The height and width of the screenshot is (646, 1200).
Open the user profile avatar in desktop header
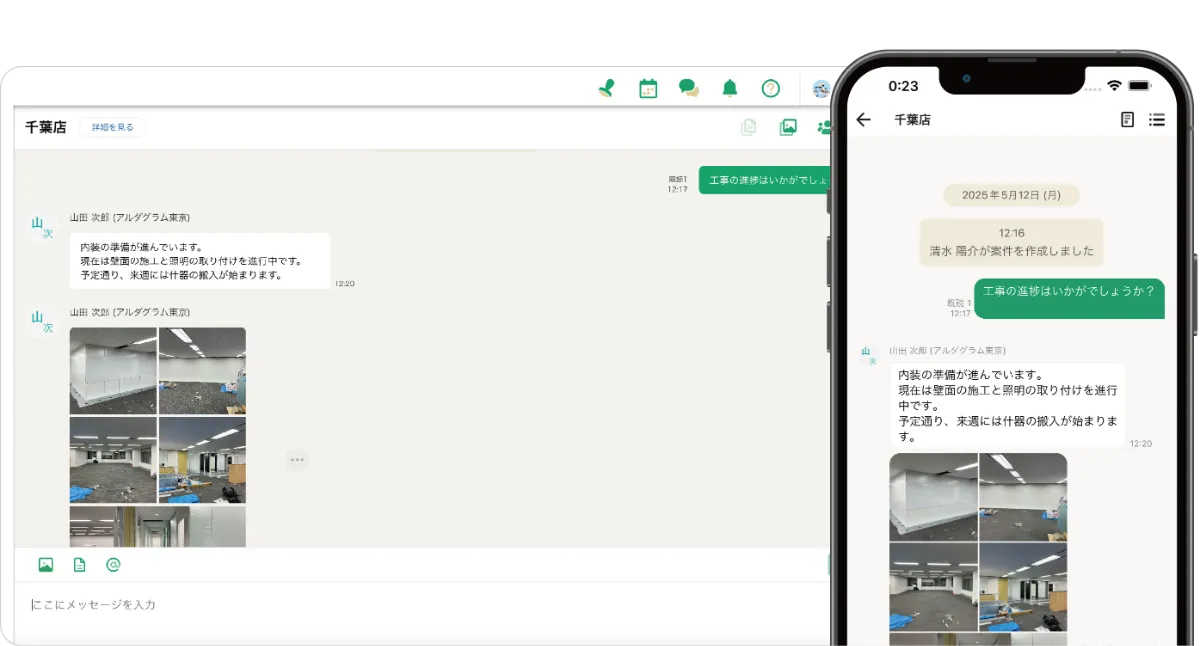click(x=821, y=88)
